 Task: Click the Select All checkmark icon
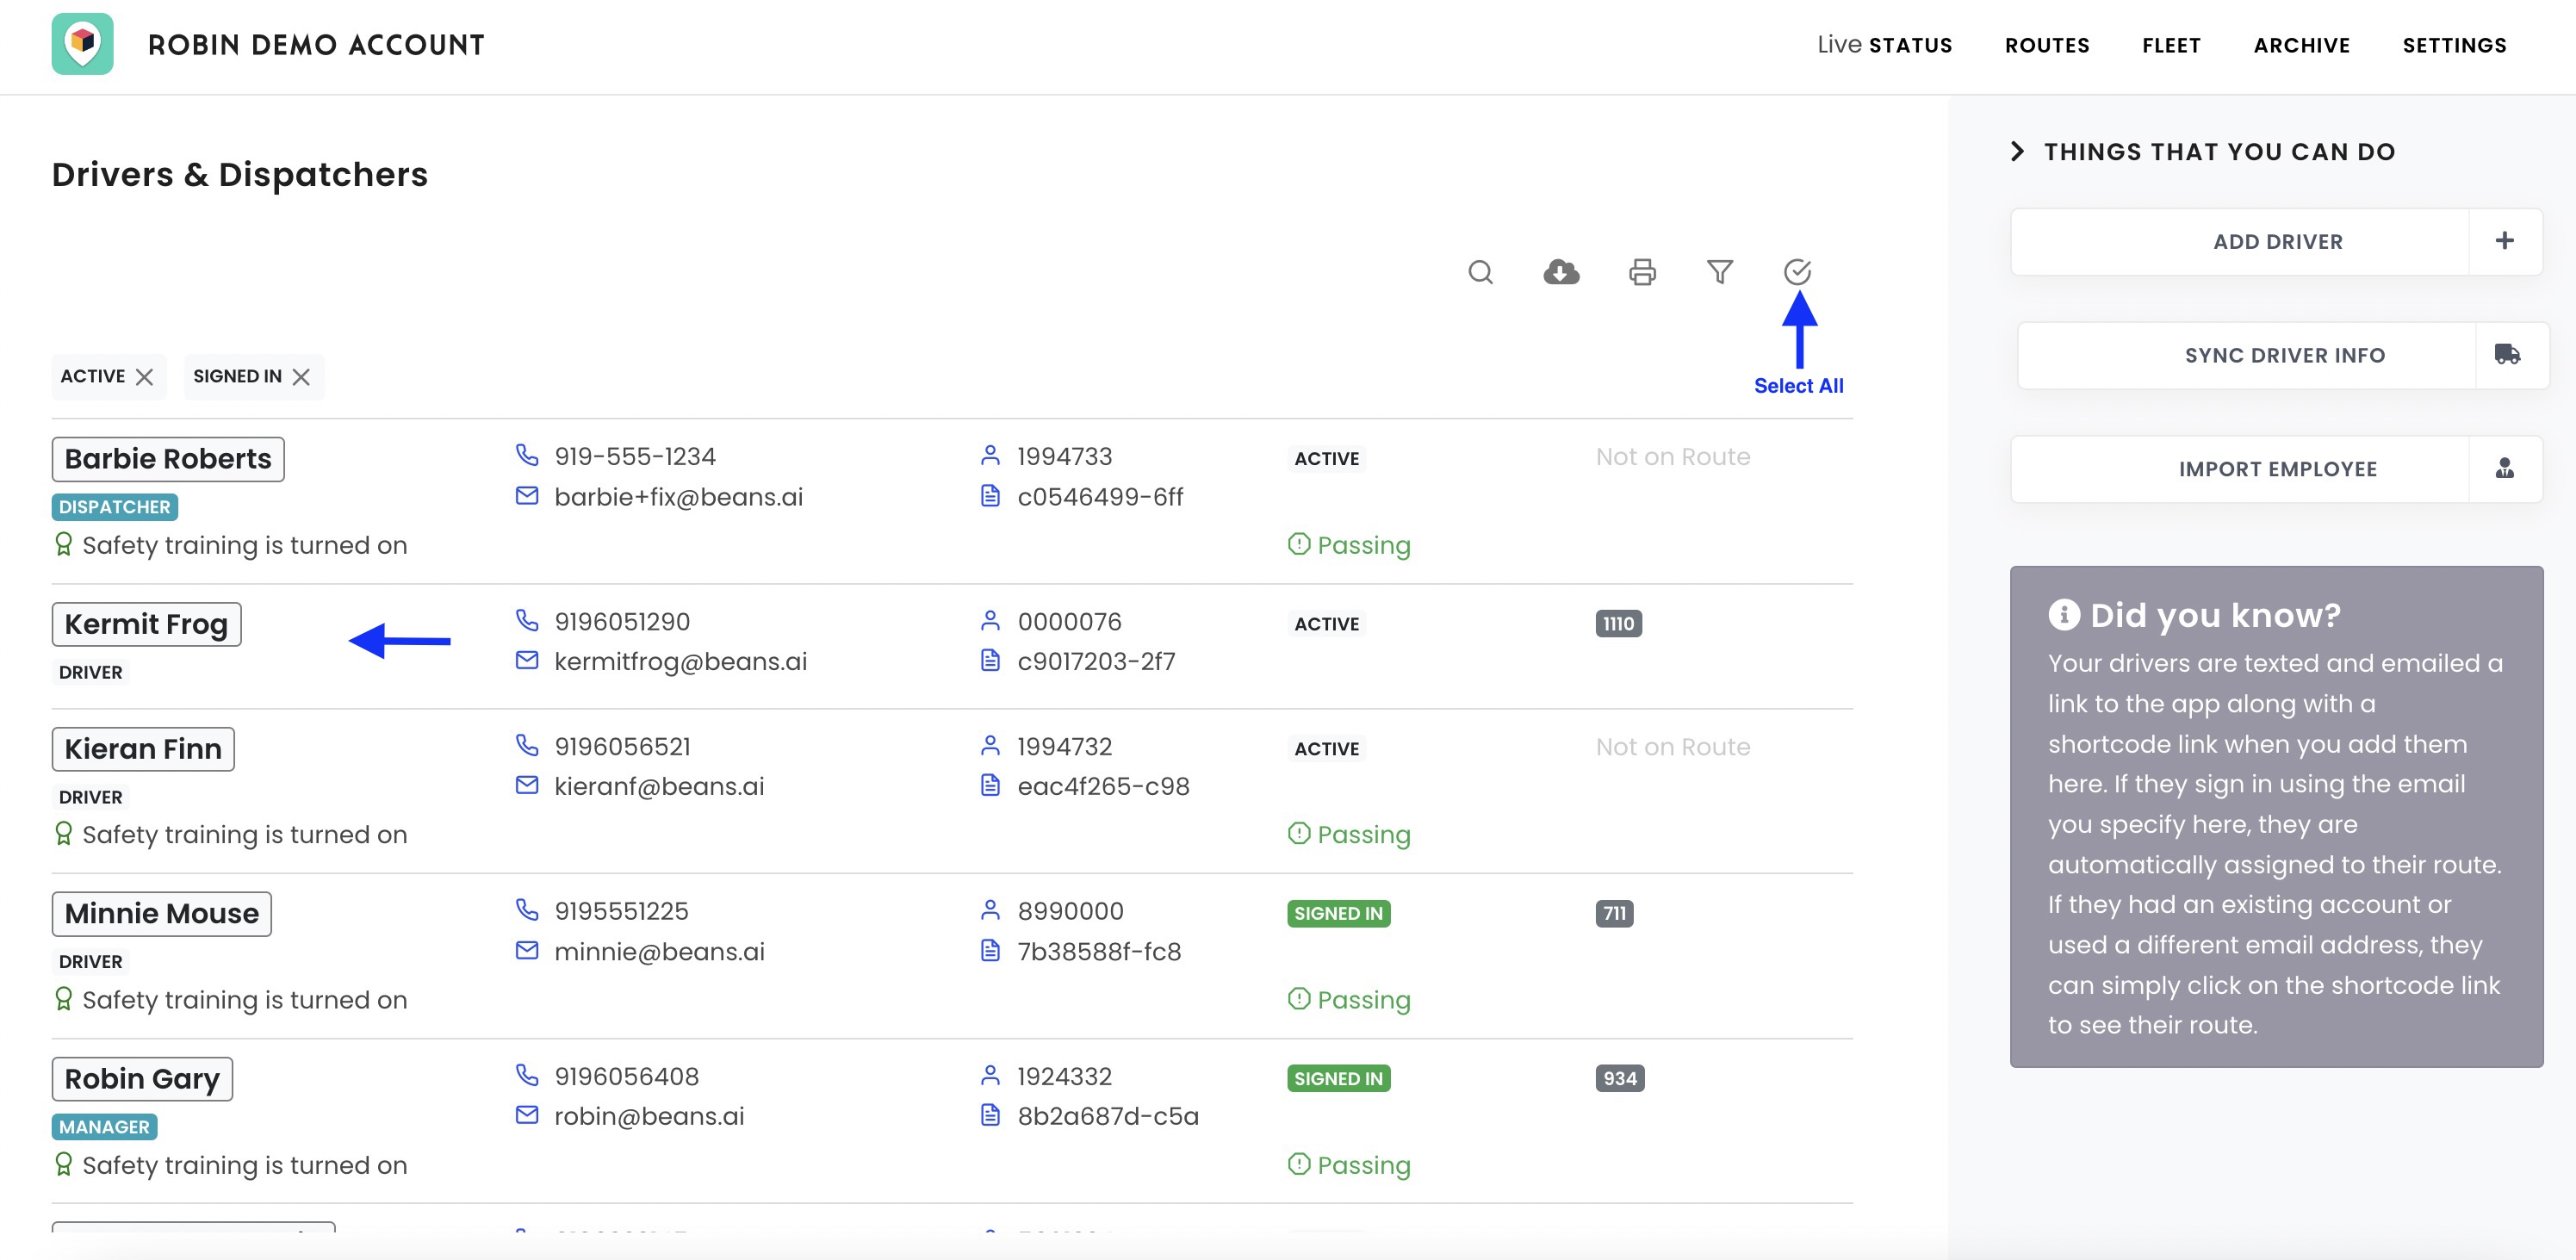1797,272
